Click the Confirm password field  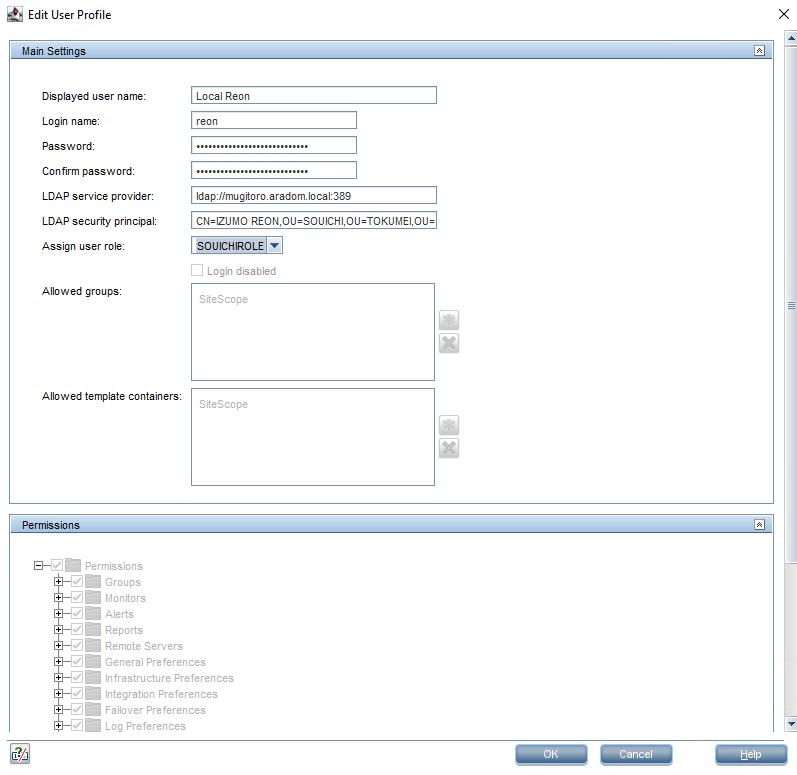pos(274,170)
